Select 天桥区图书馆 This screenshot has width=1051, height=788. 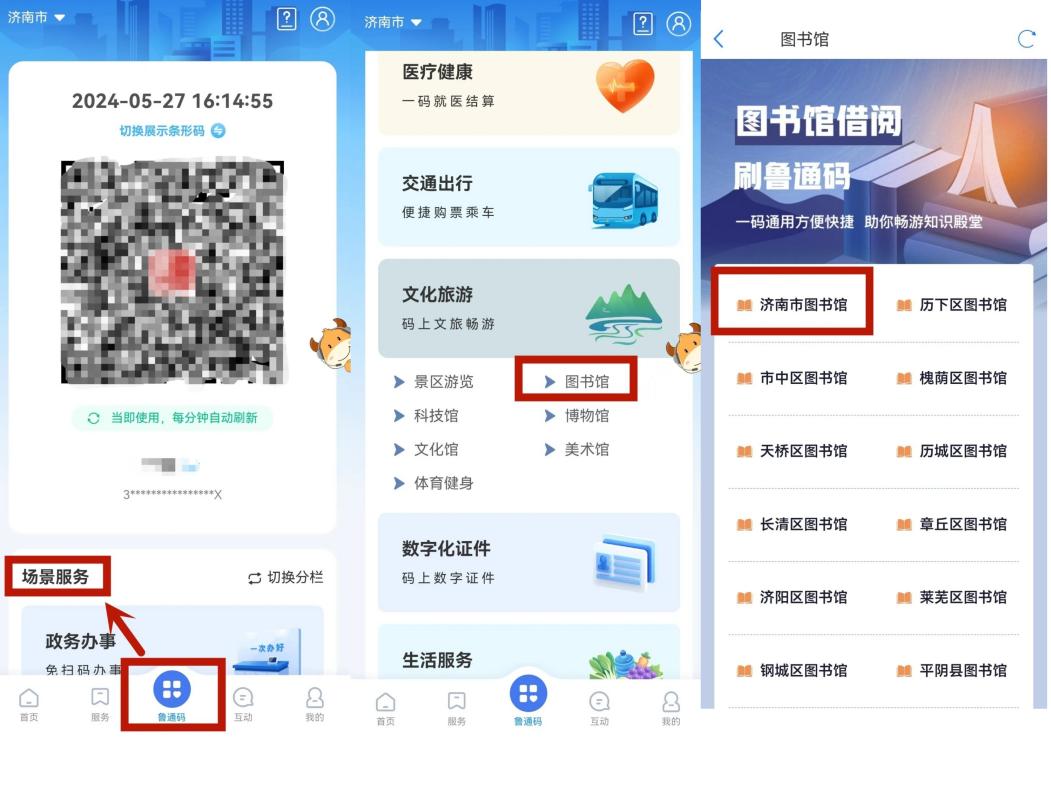click(792, 451)
